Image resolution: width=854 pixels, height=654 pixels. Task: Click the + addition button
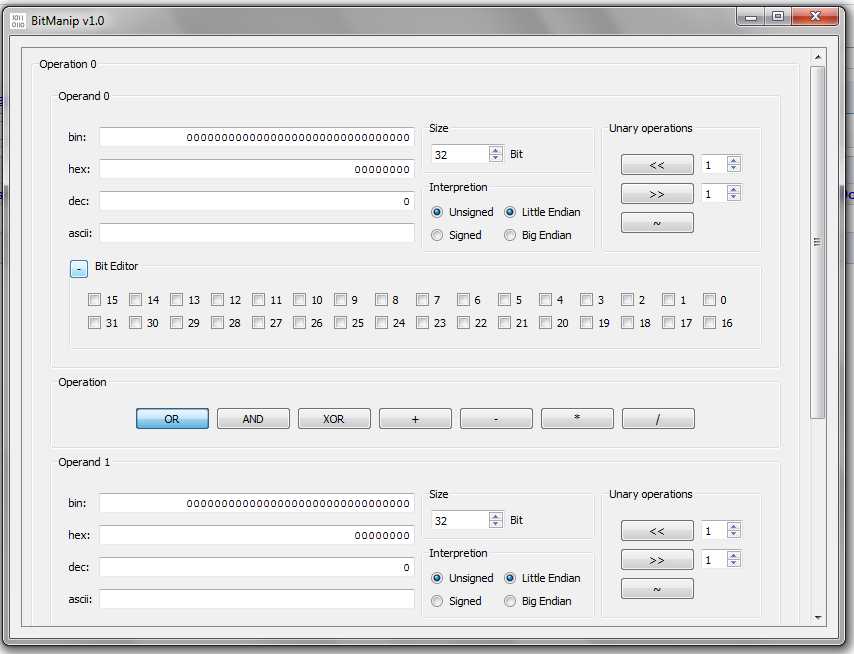tap(415, 419)
